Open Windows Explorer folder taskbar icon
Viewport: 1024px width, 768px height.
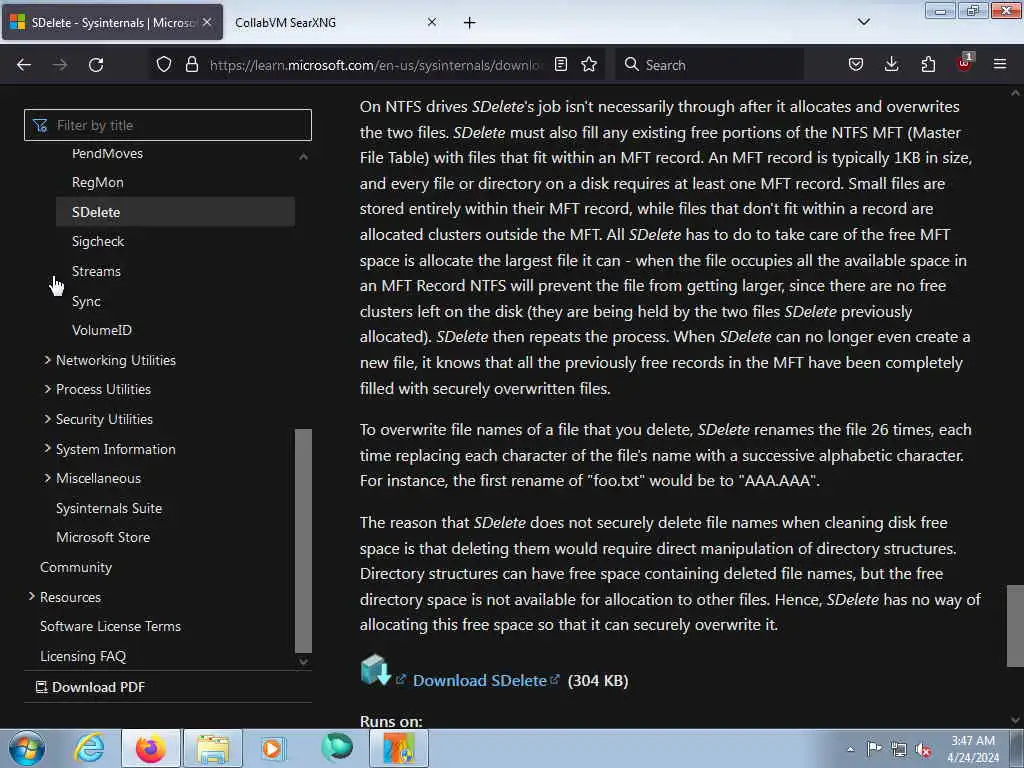coord(213,748)
